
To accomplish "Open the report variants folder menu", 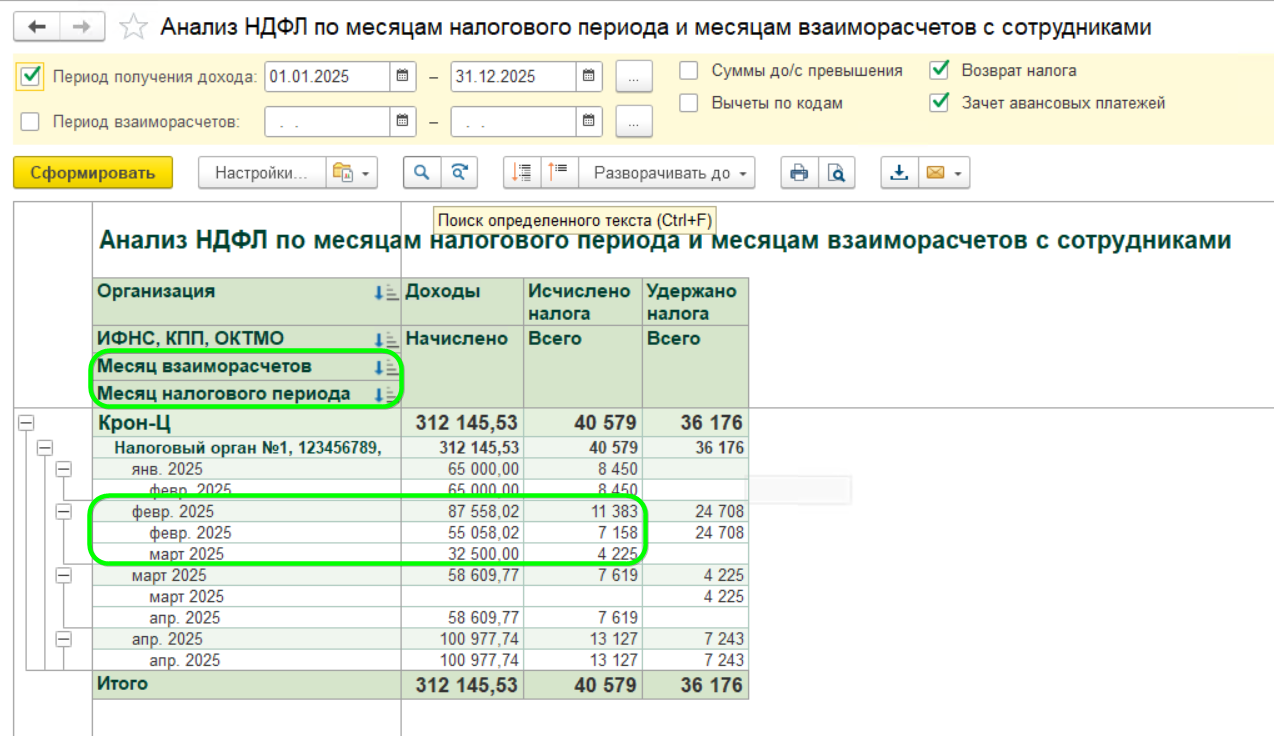I will pyautogui.click(x=351, y=173).
